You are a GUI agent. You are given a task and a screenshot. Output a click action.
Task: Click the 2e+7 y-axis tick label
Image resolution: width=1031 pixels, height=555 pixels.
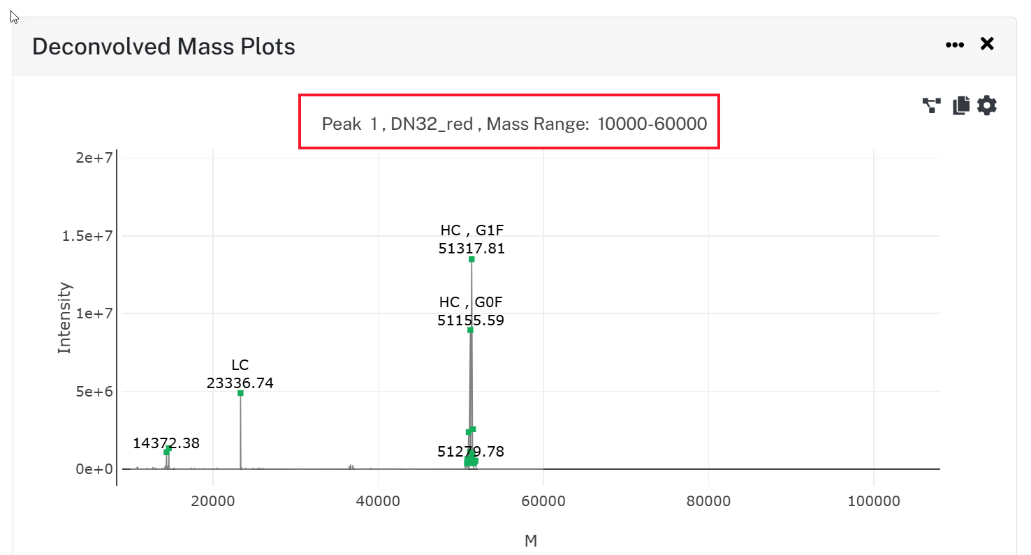[x=94, y=158]
